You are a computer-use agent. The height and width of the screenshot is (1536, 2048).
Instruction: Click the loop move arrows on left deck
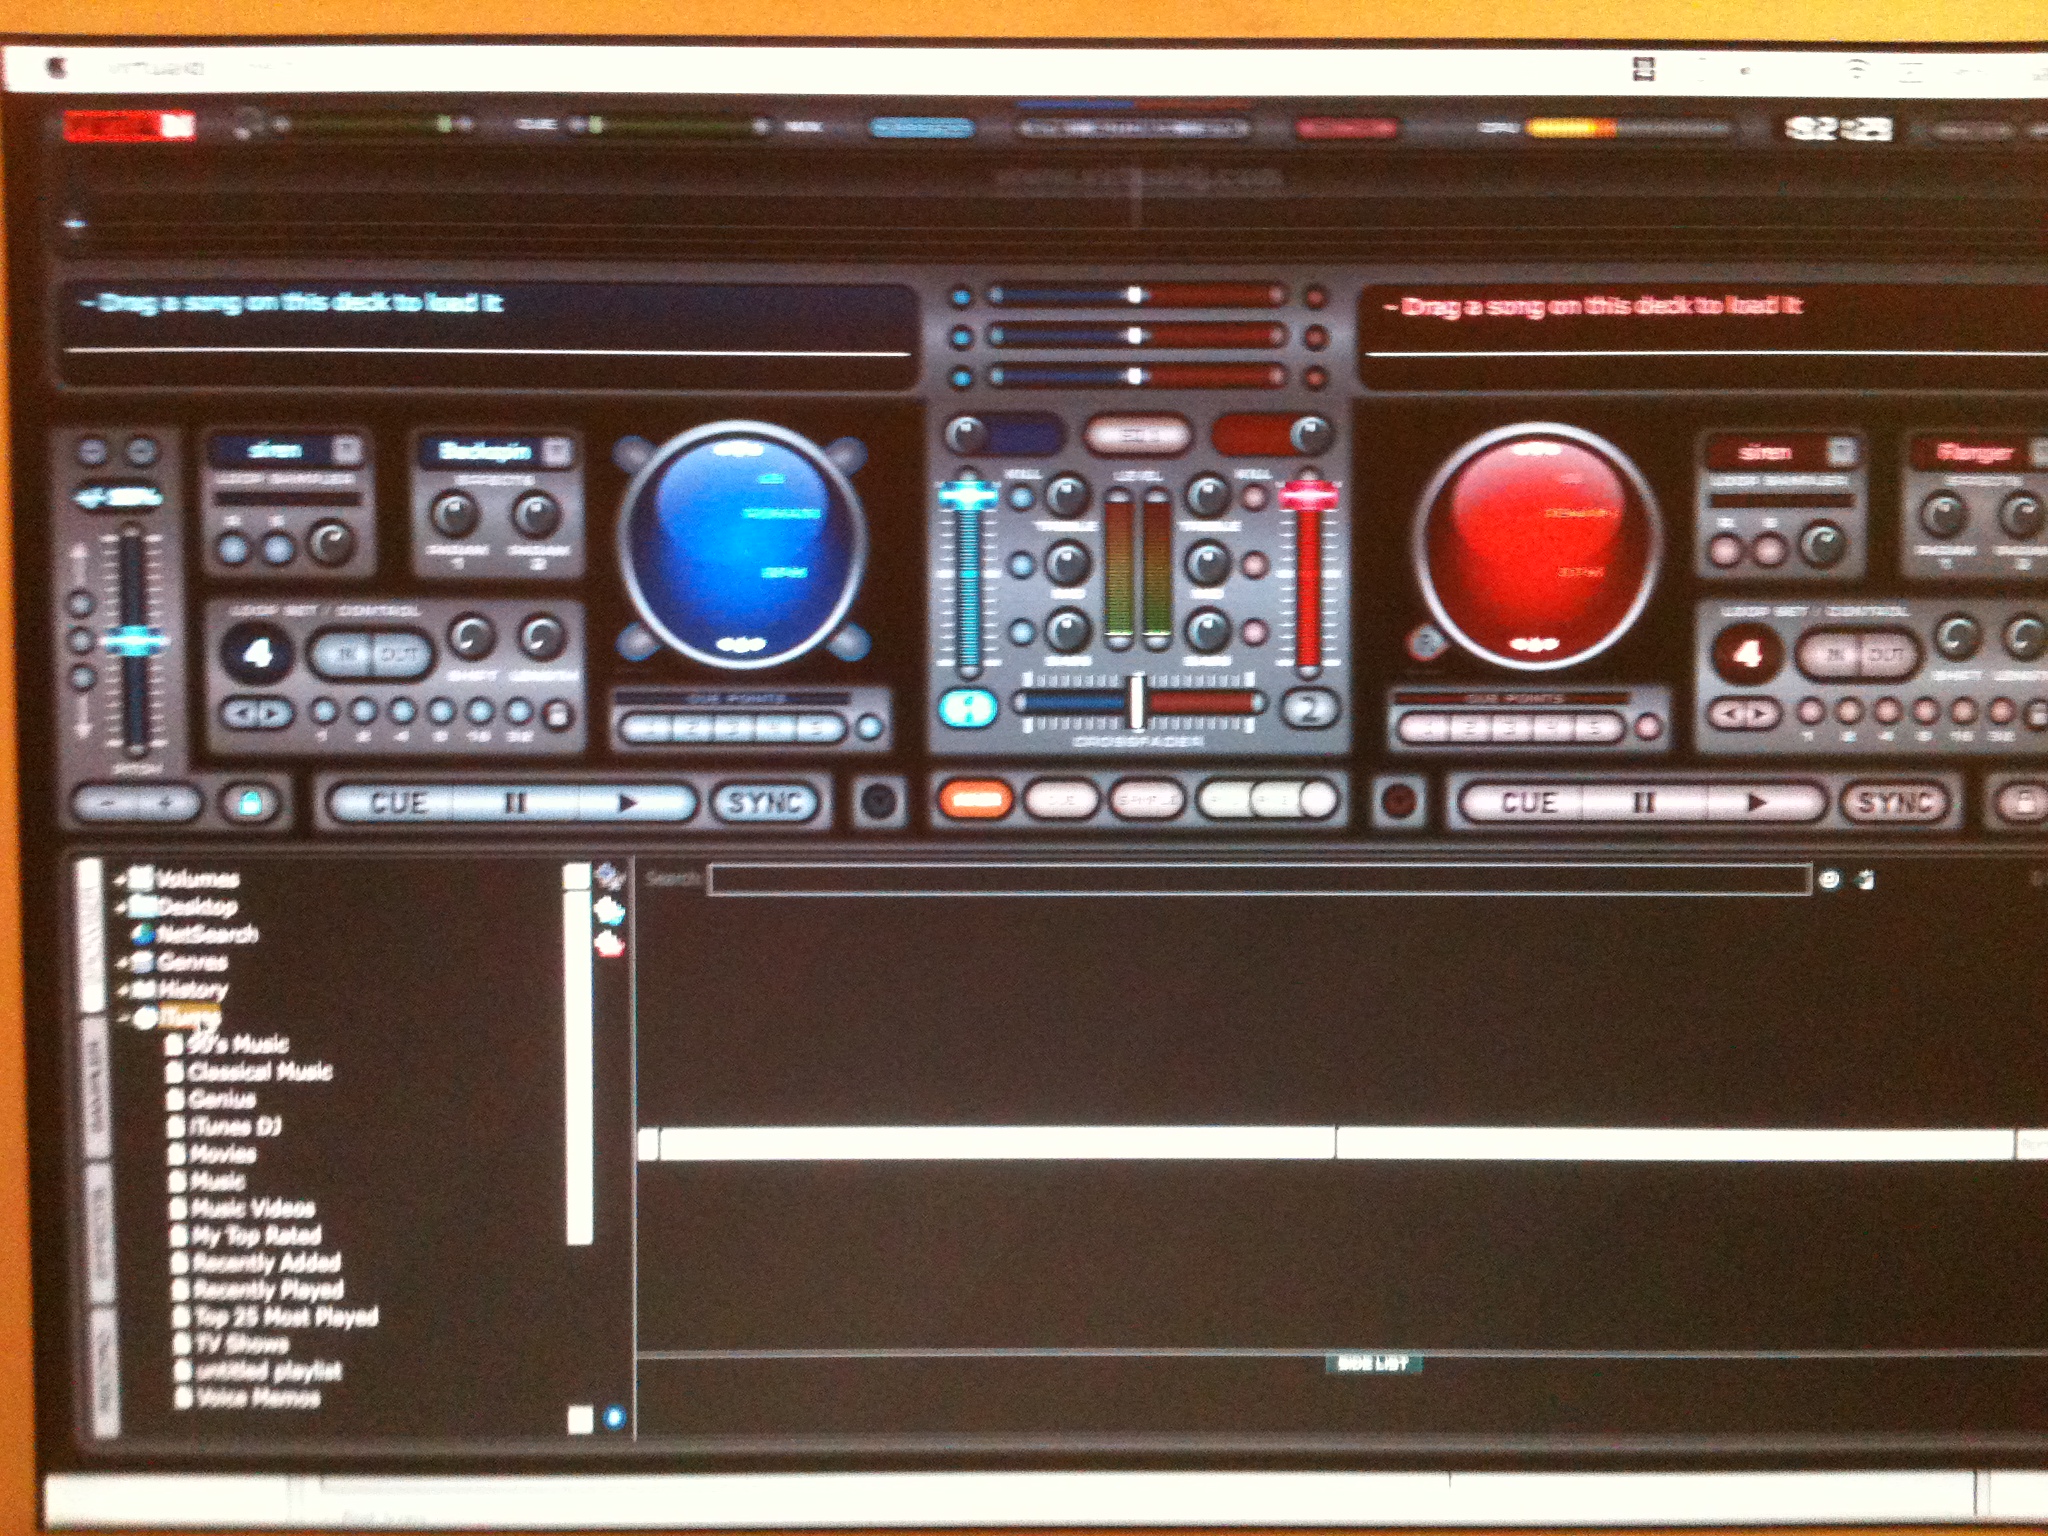[258, 713]
